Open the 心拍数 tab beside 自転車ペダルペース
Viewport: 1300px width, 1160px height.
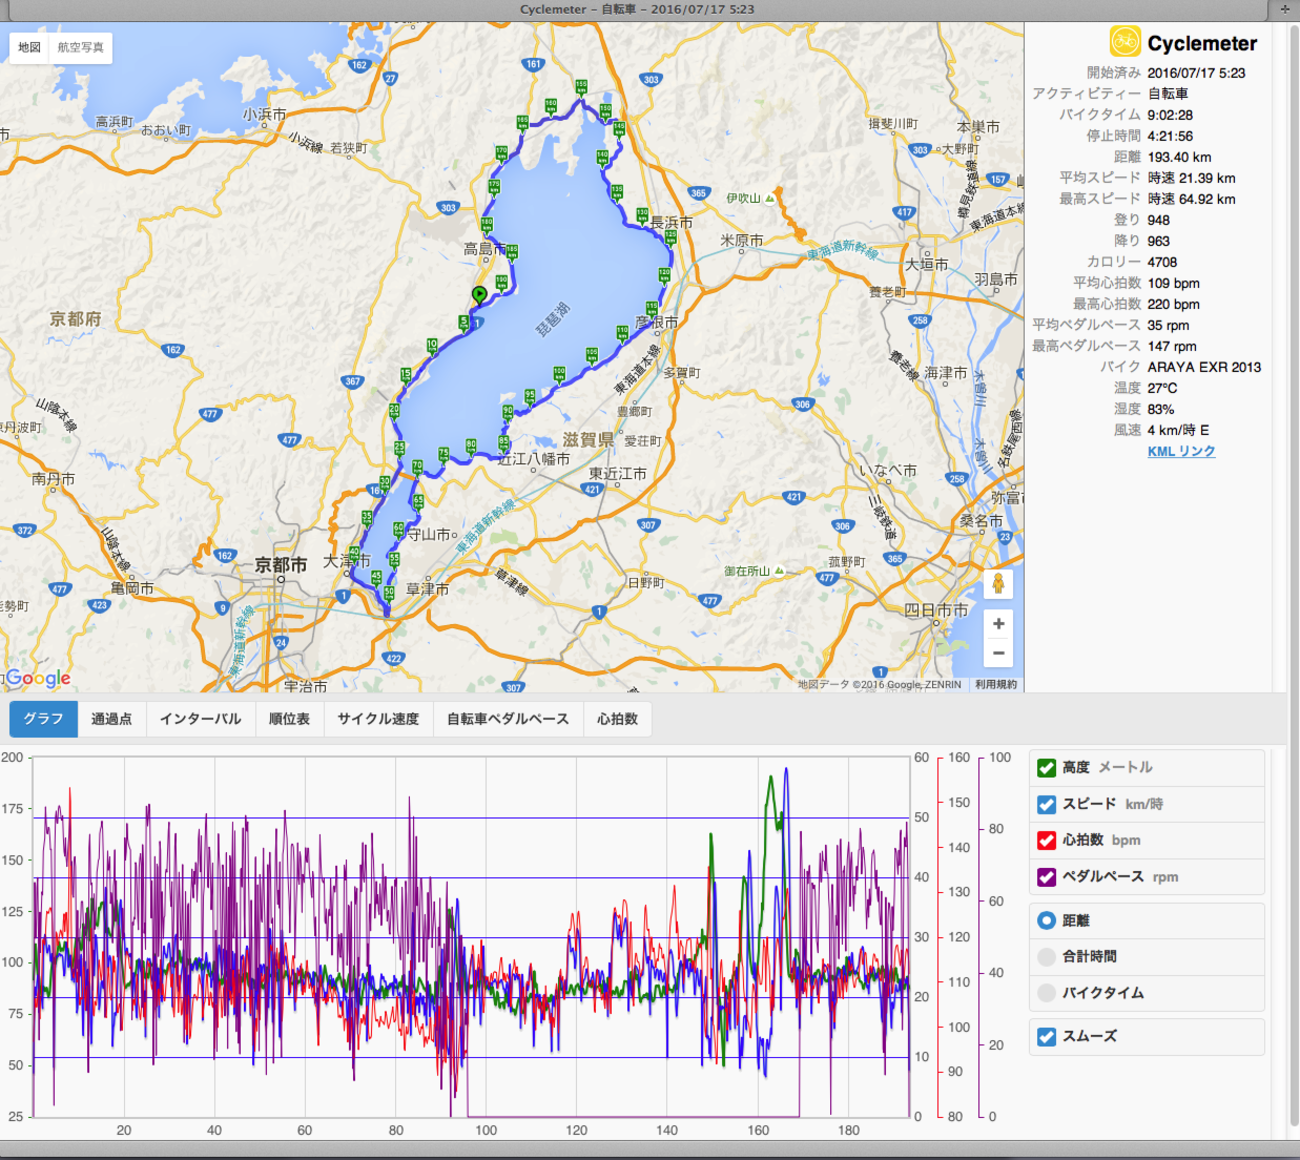617,719
